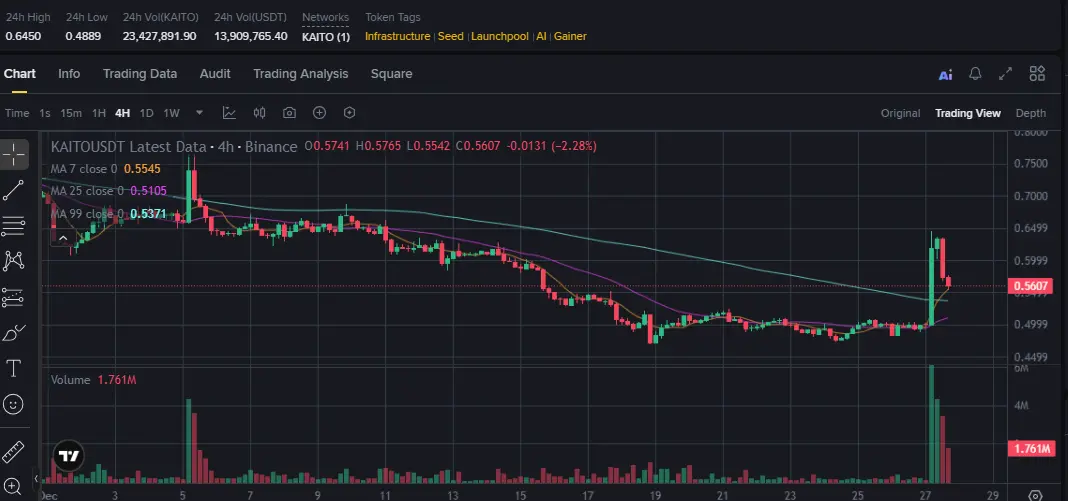Open the horizontal lines Fibonacci tool
Viewport: 1068px width, 501px height.
(14, 226)
